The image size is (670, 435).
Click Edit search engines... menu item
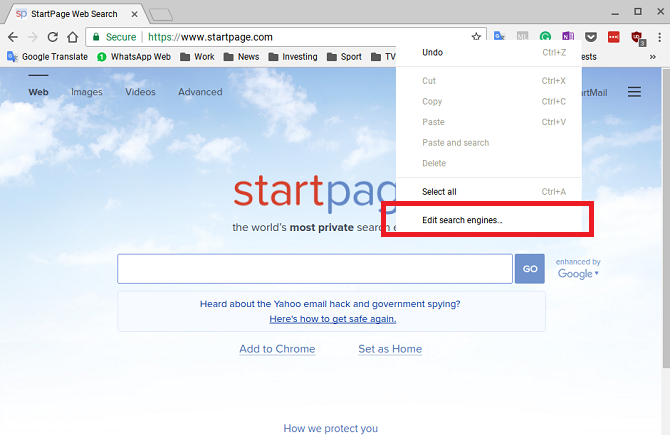pyautogui.click(x=489, y=220)
